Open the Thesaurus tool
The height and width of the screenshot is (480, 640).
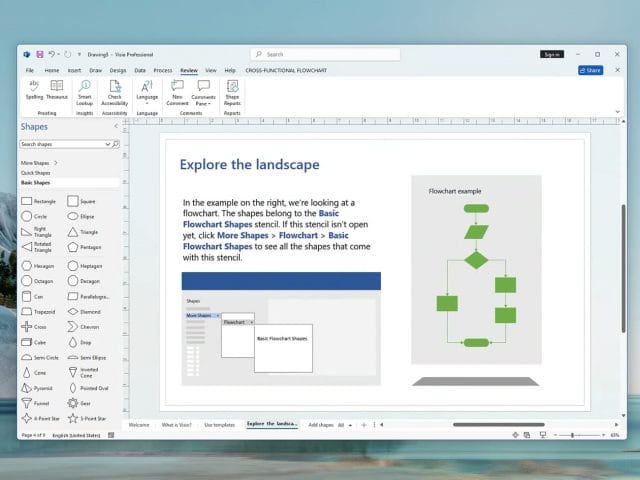pos(57,91)
